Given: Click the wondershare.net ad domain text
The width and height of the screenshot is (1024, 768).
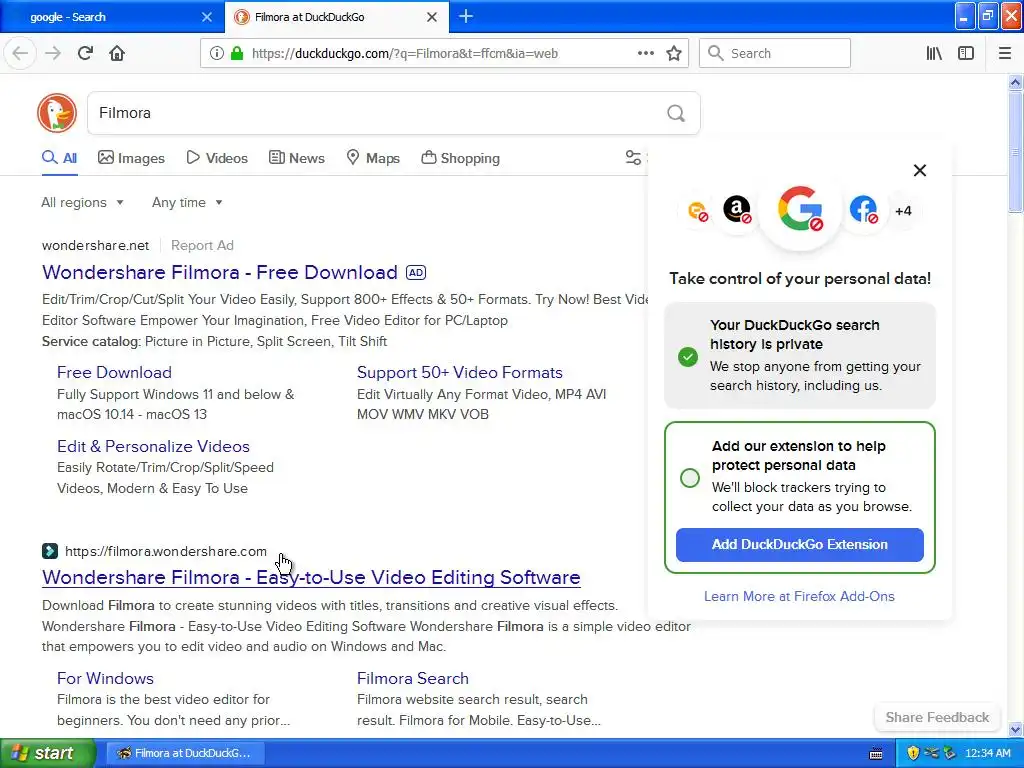Looking at the screenshot, I should (95, 246).
